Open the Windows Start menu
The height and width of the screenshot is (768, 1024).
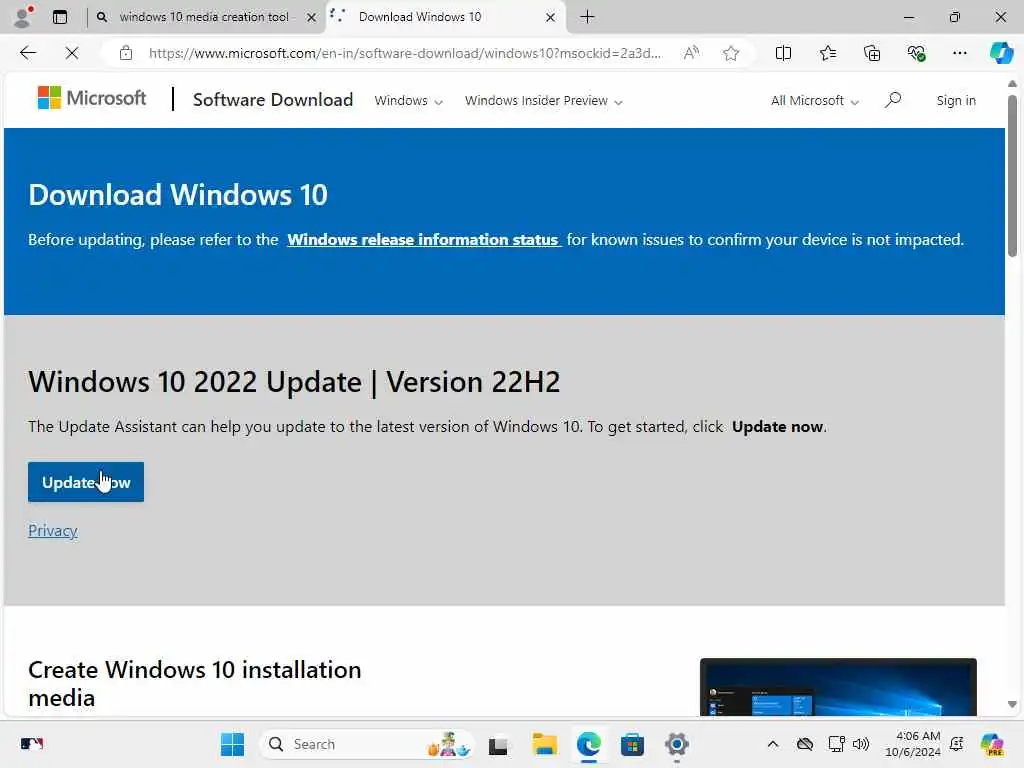click(x=232, y=744)
